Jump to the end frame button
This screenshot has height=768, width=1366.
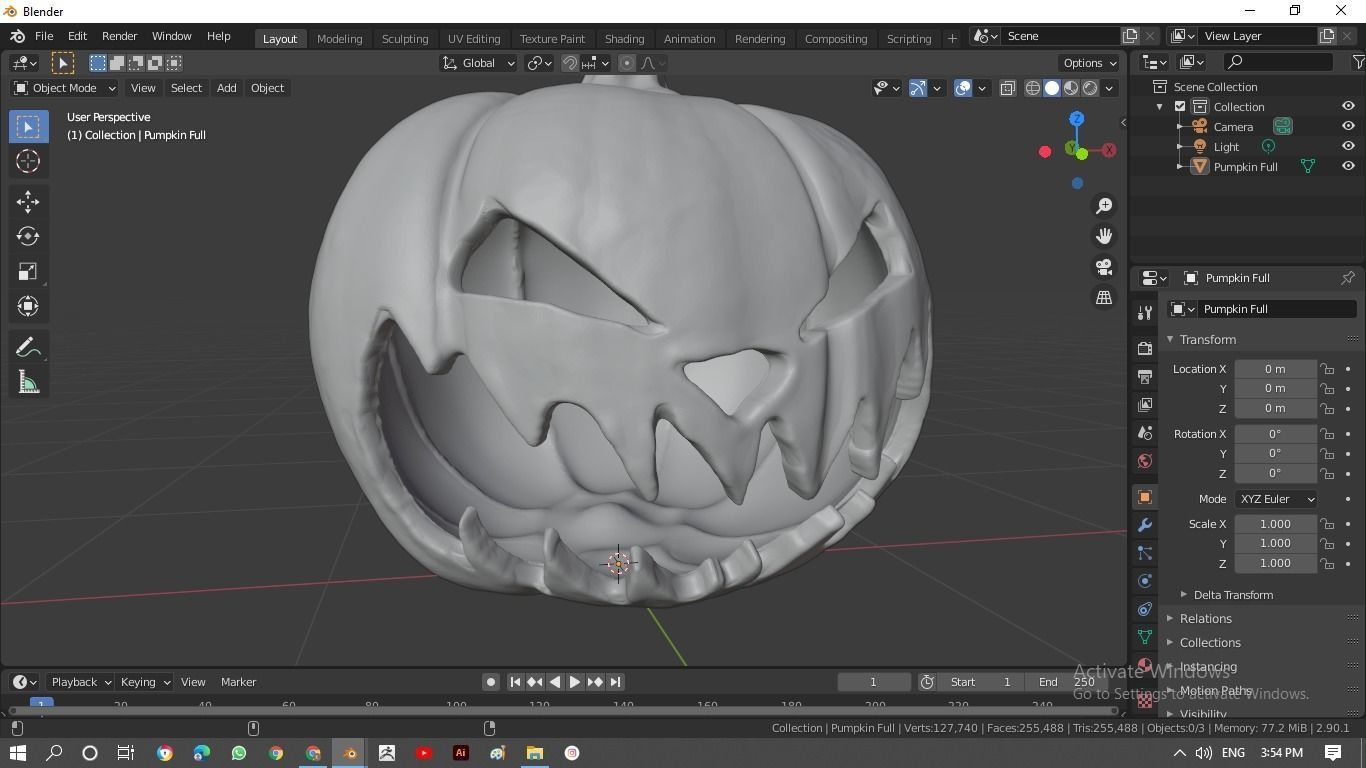pos(615,682)
